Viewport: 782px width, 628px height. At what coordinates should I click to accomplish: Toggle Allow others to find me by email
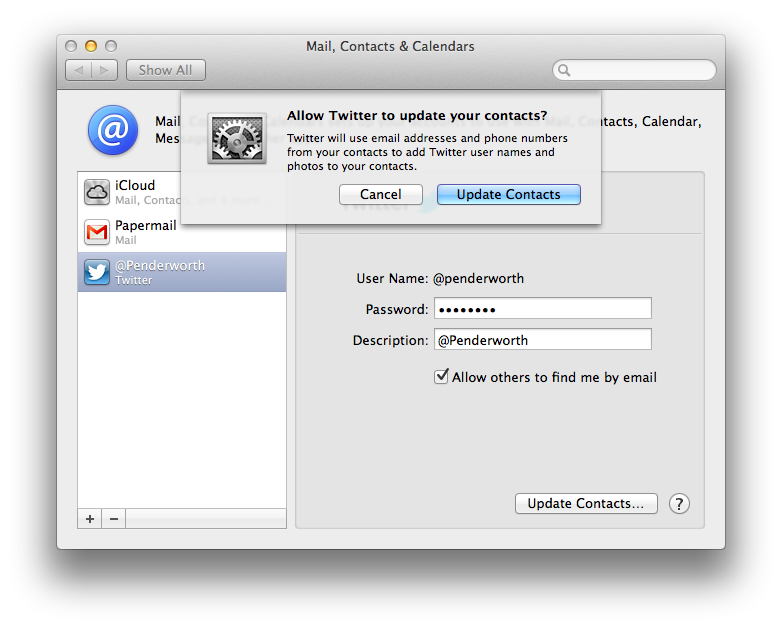click(x=441, y=376)
